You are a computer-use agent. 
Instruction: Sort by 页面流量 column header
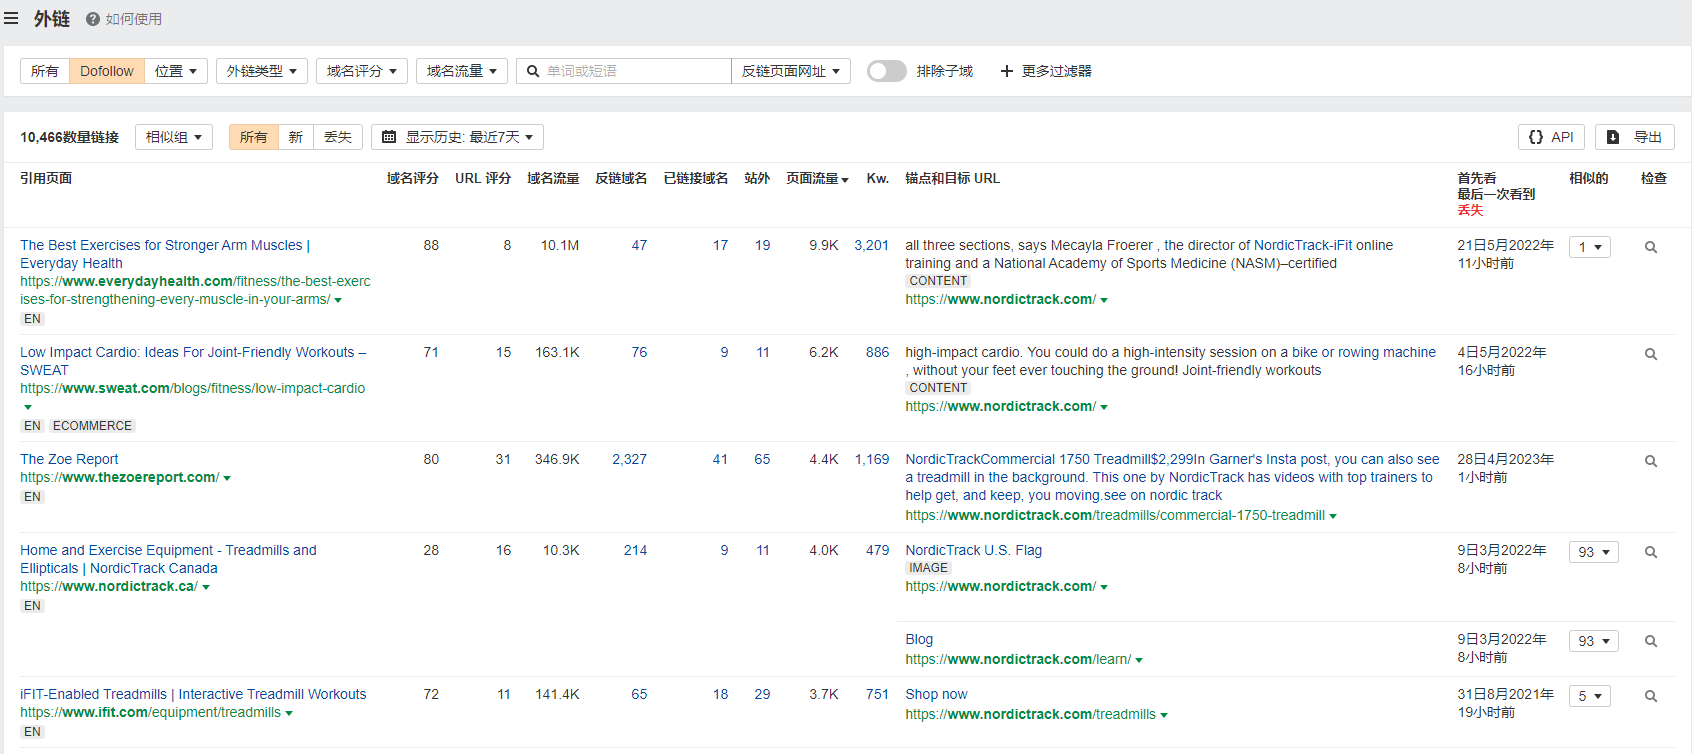point(817,178)
